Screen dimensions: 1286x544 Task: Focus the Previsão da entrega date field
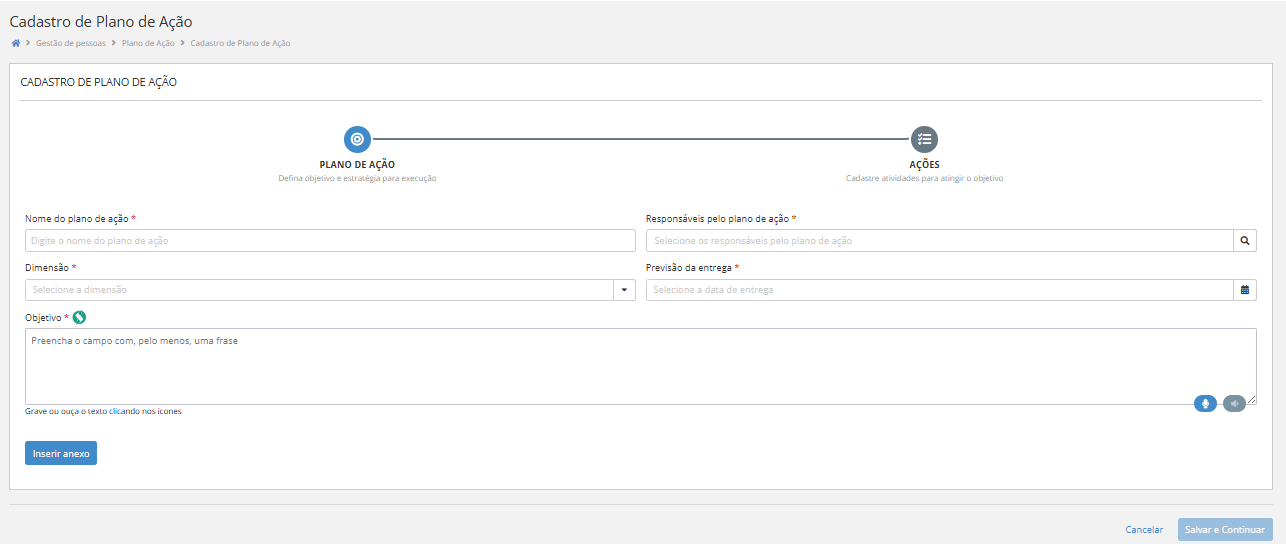pos(939,290)
